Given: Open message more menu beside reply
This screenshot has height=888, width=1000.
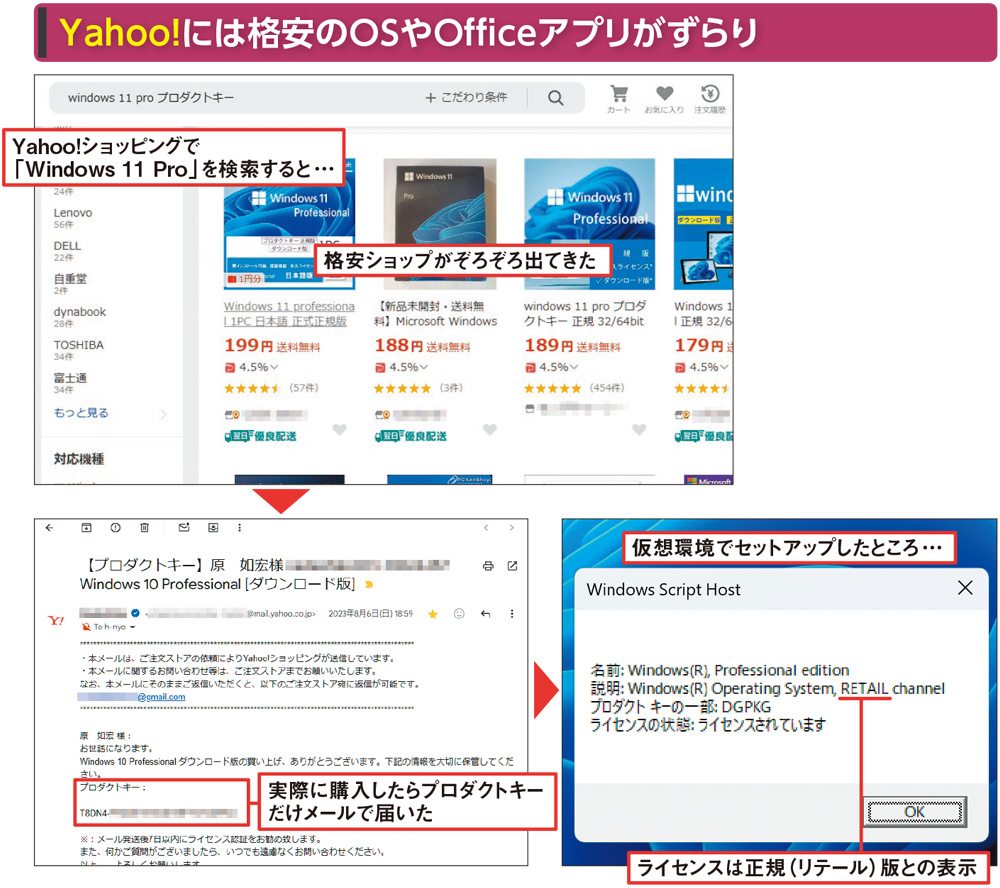Looking at the screenshot, I should [511, 614].
